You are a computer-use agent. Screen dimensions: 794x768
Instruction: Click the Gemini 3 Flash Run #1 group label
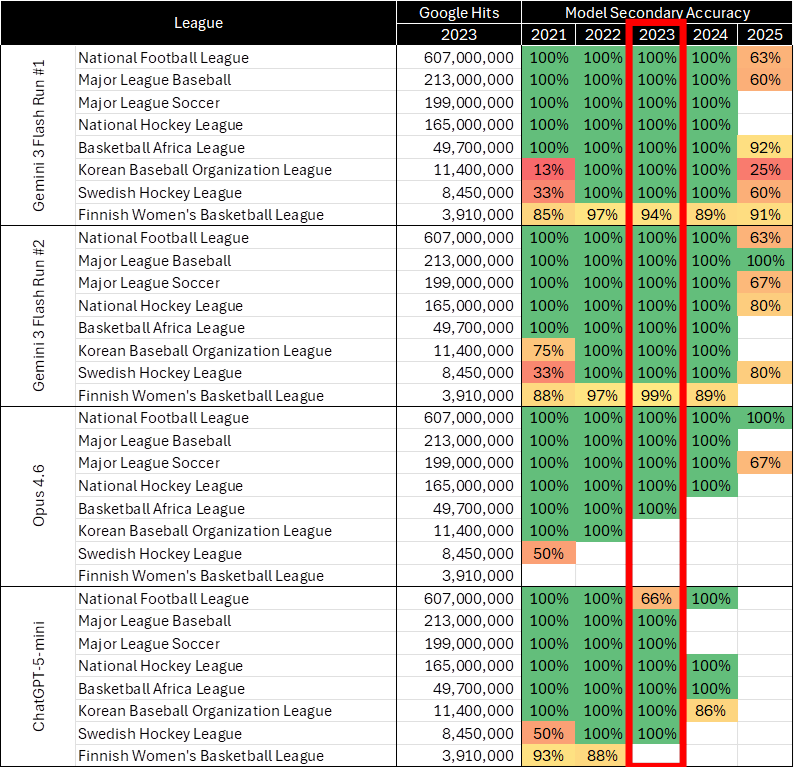tap(38, 136)
